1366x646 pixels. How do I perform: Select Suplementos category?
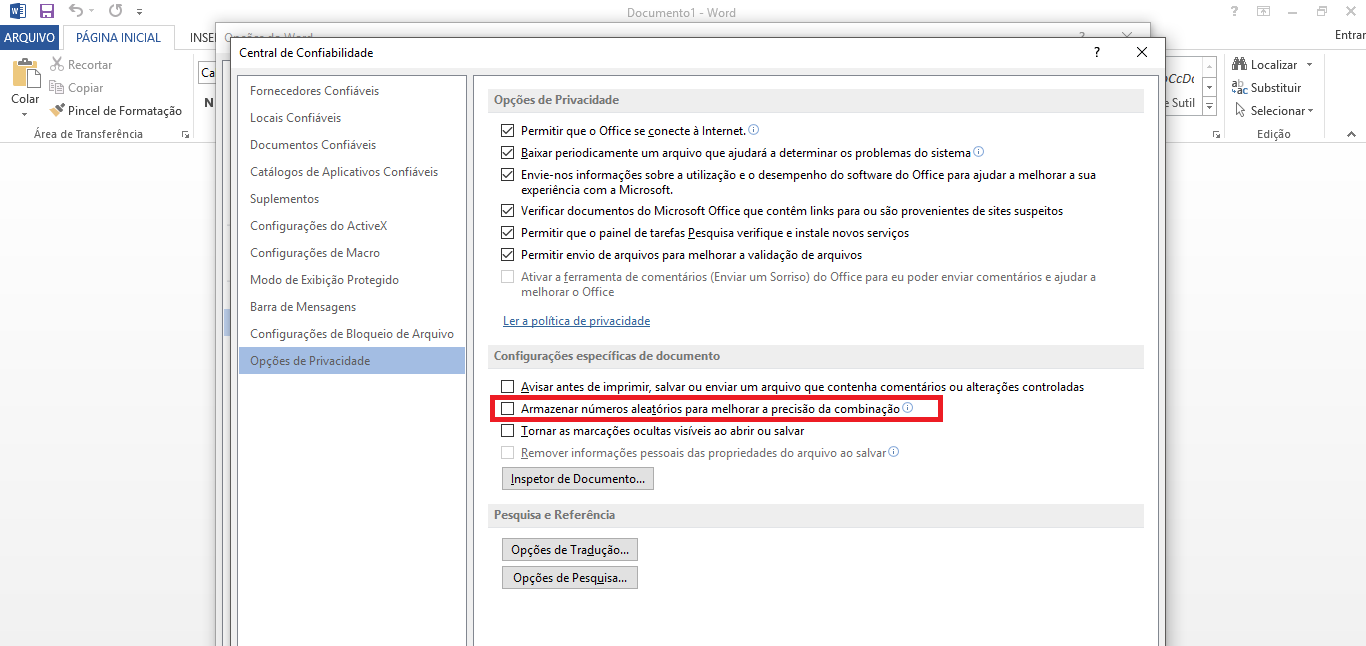(352, 199)
